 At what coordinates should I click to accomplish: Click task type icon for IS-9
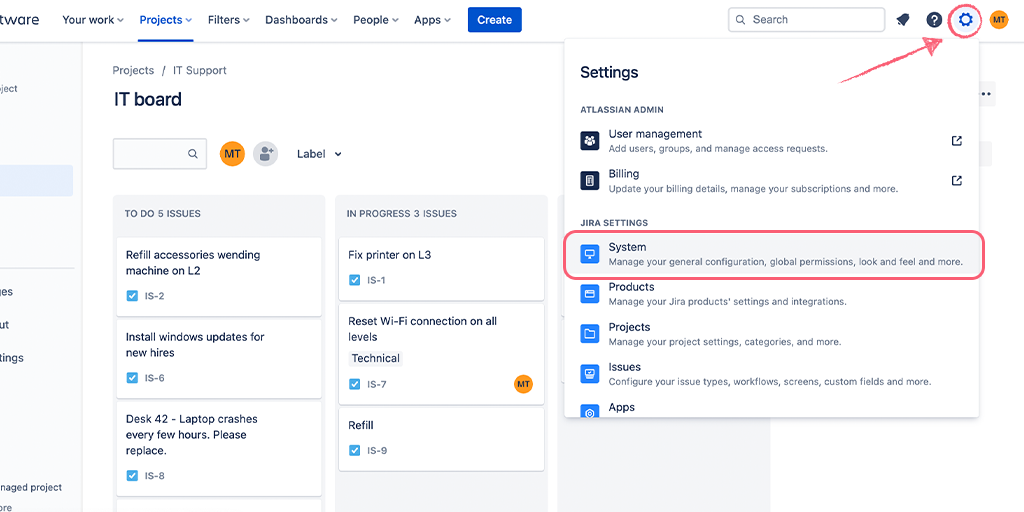[355, 450]
